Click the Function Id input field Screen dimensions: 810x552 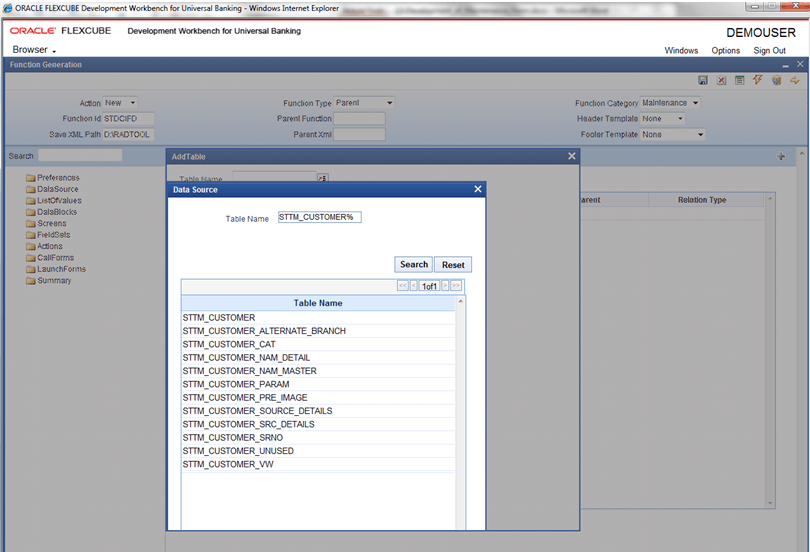[x=128, y=119]
